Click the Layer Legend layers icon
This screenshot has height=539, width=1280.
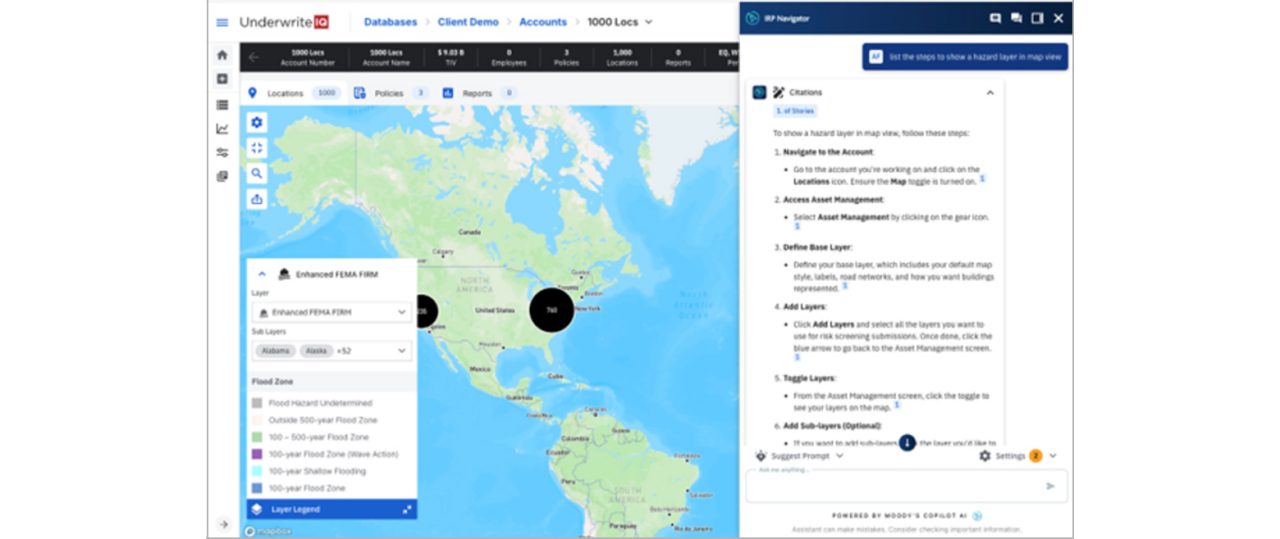click(x=257, y=509)
